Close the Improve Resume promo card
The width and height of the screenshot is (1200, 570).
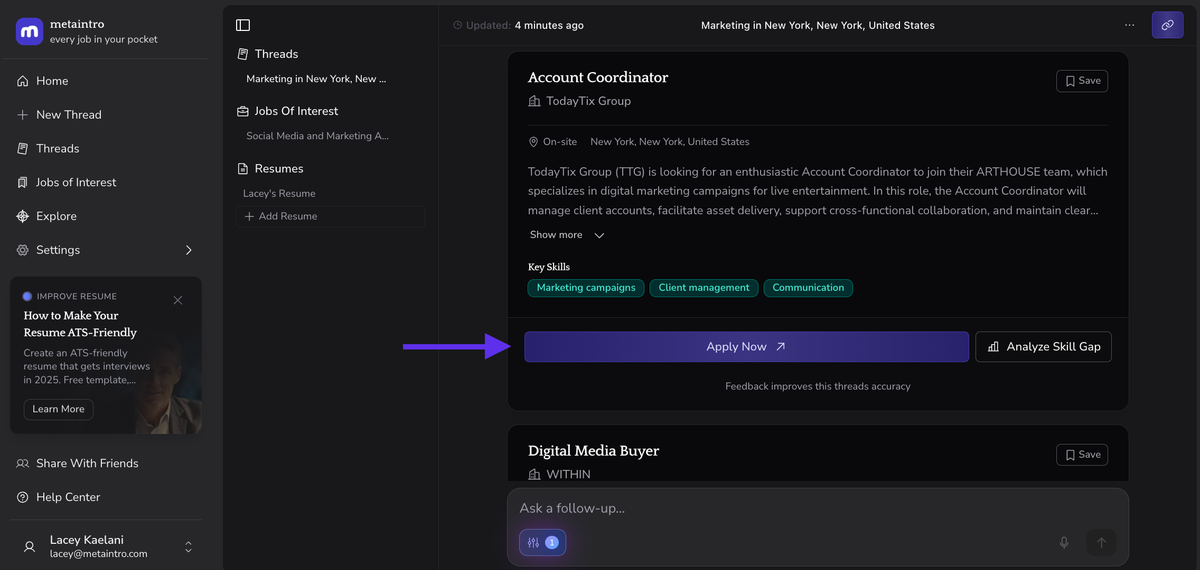[x=178, y=300]
